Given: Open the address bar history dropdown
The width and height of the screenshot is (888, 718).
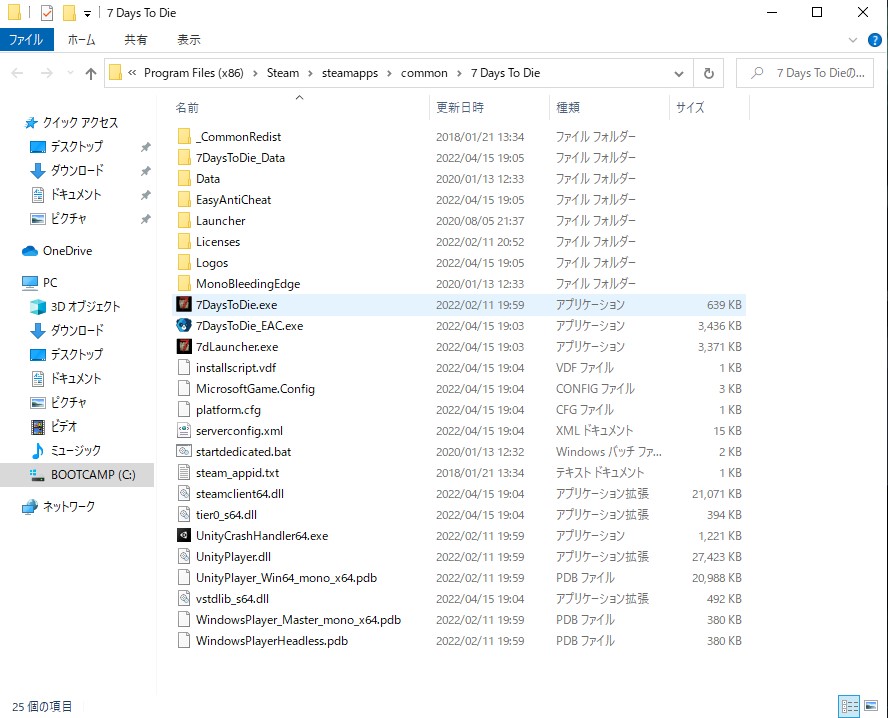Looking at the screenshot, I should pyautogui.click(x=676, y=73).
